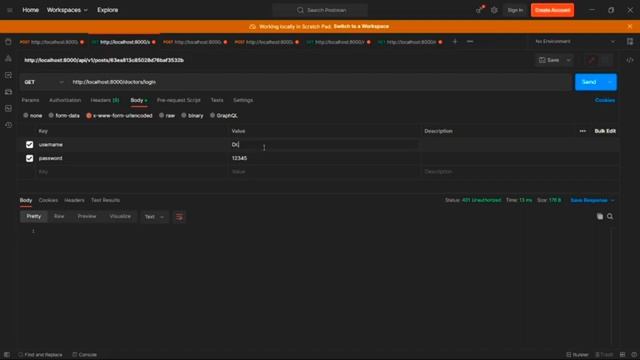Search the response body magnifier icon

tap(610, 216)
